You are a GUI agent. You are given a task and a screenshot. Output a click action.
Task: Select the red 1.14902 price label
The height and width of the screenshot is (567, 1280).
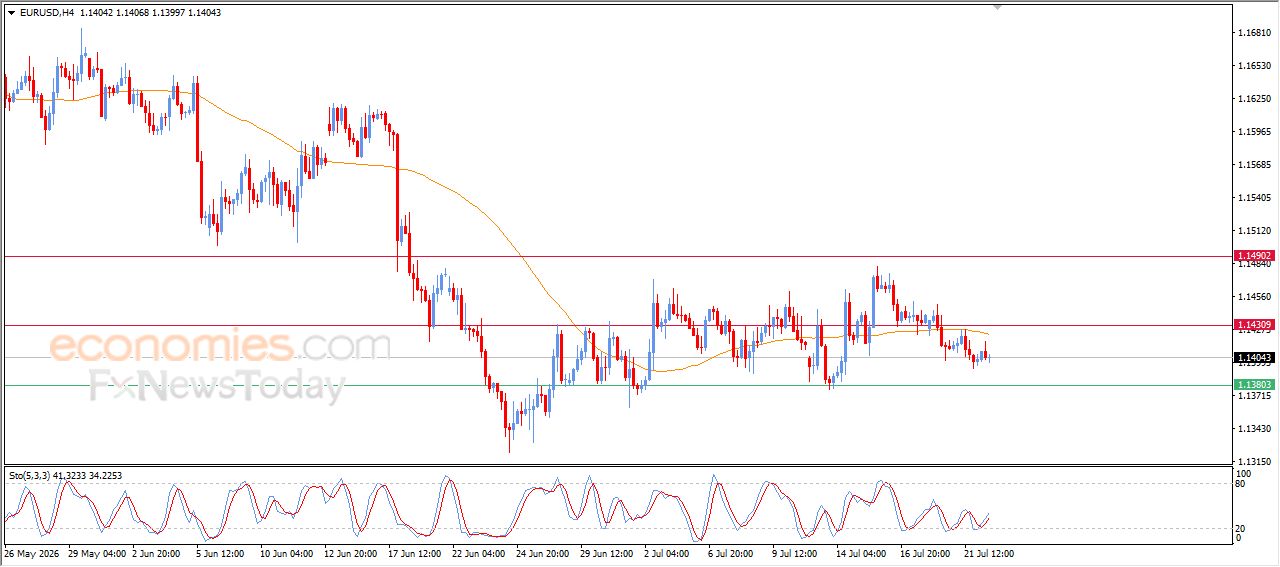click(x=1254, y=256)
